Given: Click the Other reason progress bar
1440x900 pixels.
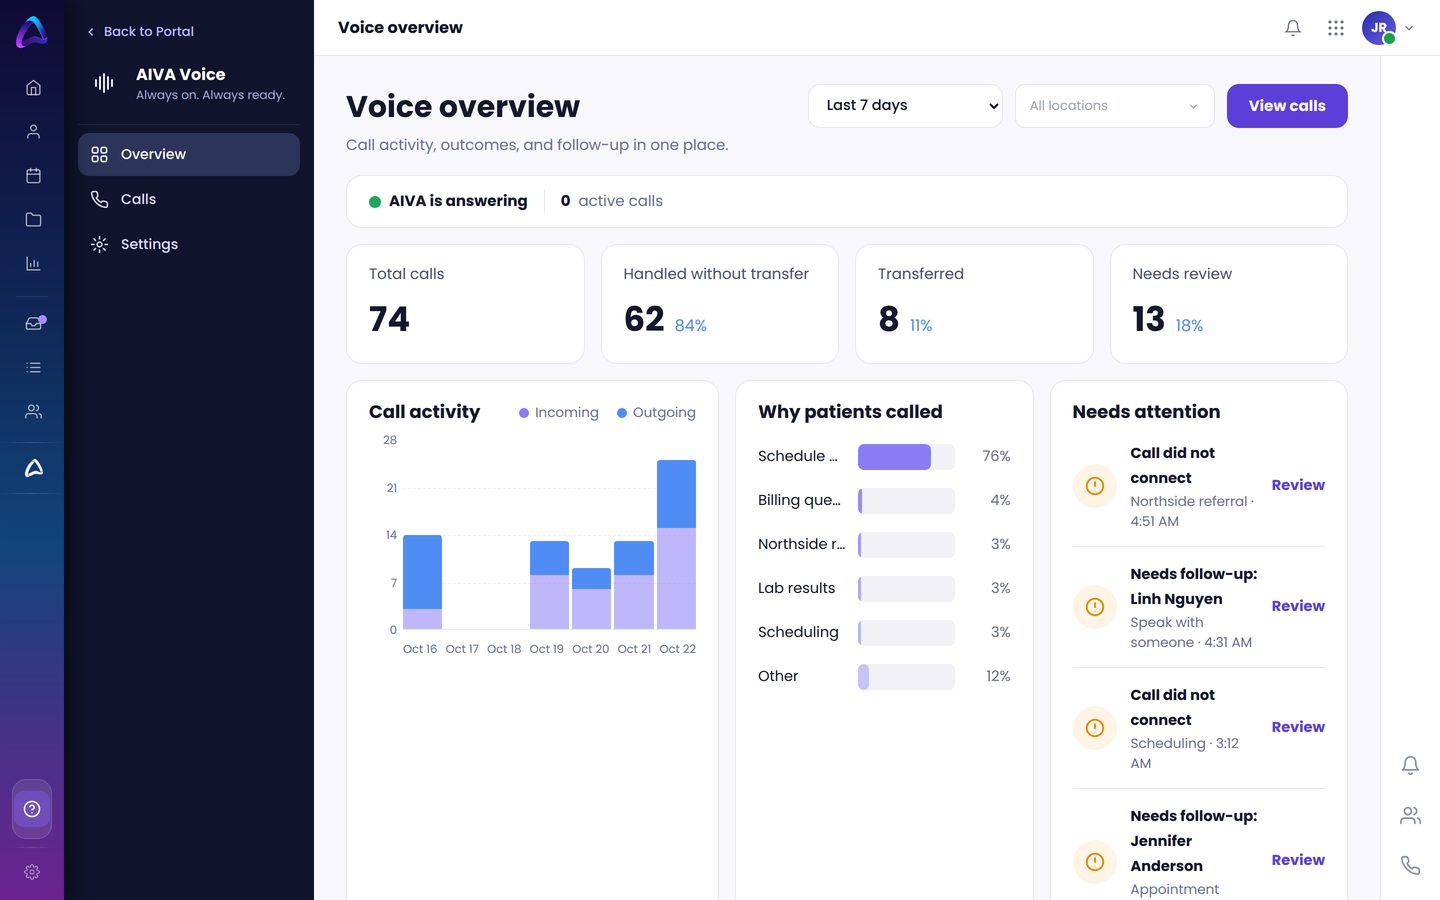Looking at the screenshot, I should pyautogui.click(x=906, y=677).
